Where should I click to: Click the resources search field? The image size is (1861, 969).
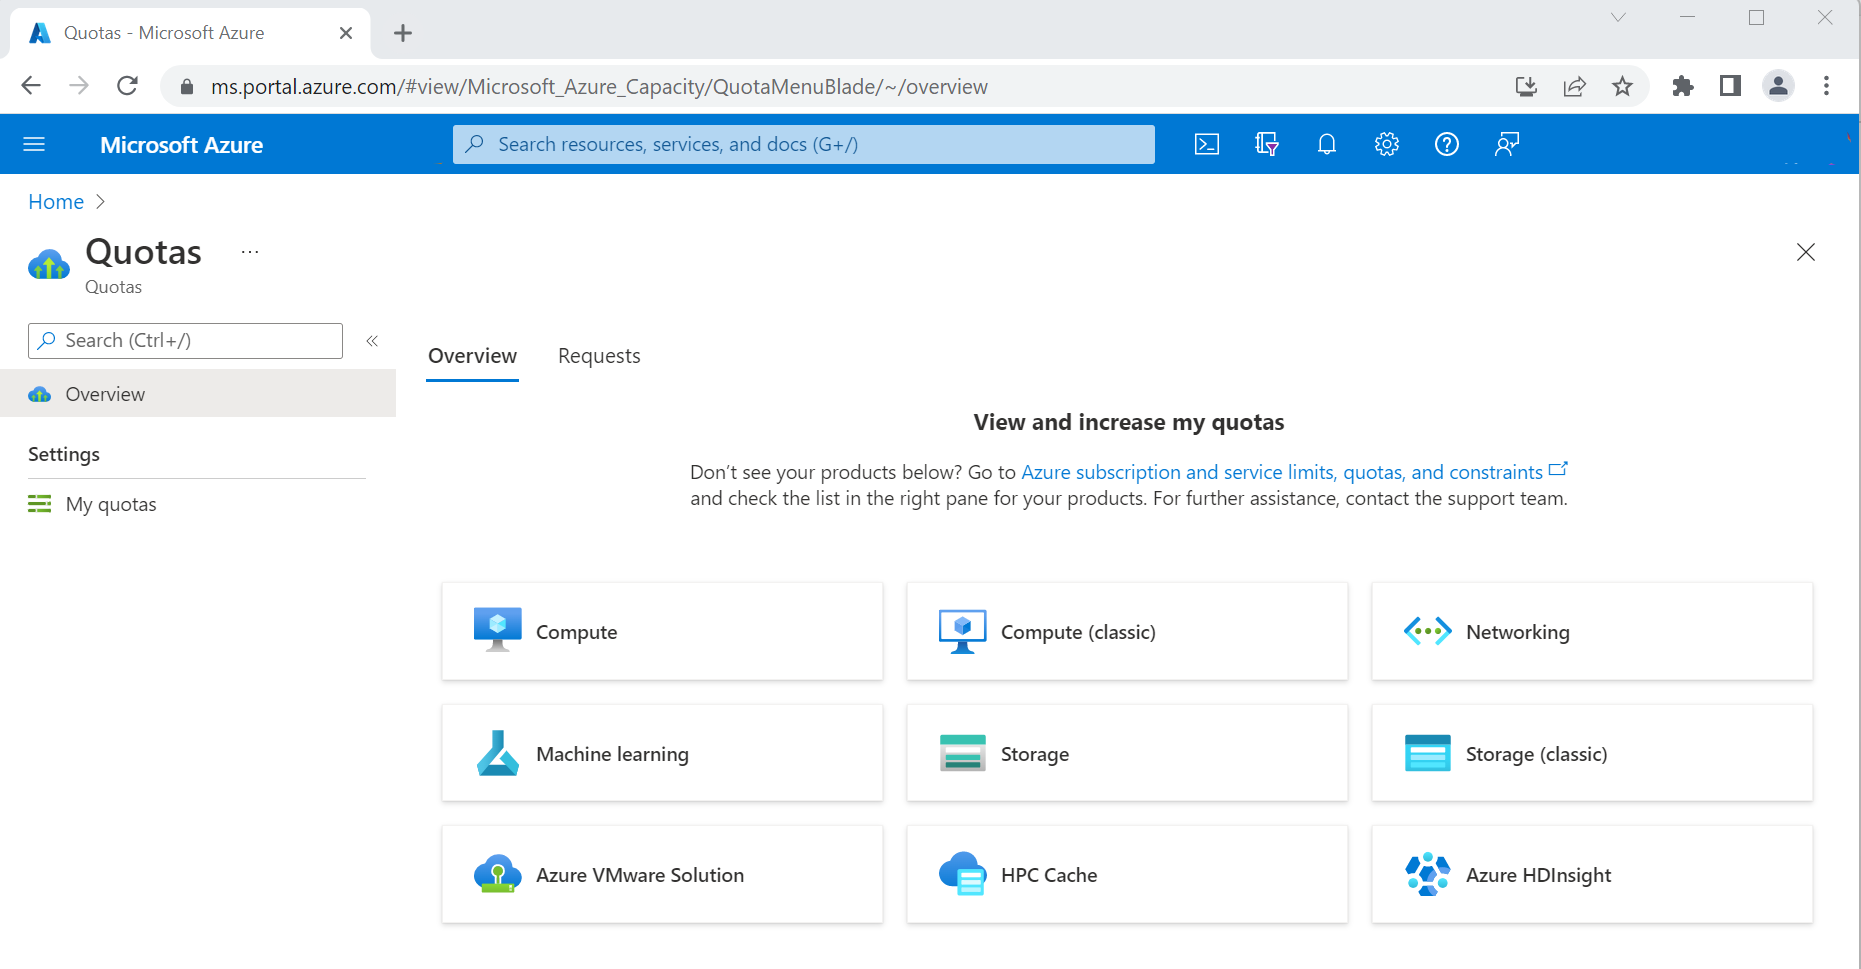(803, 144)
